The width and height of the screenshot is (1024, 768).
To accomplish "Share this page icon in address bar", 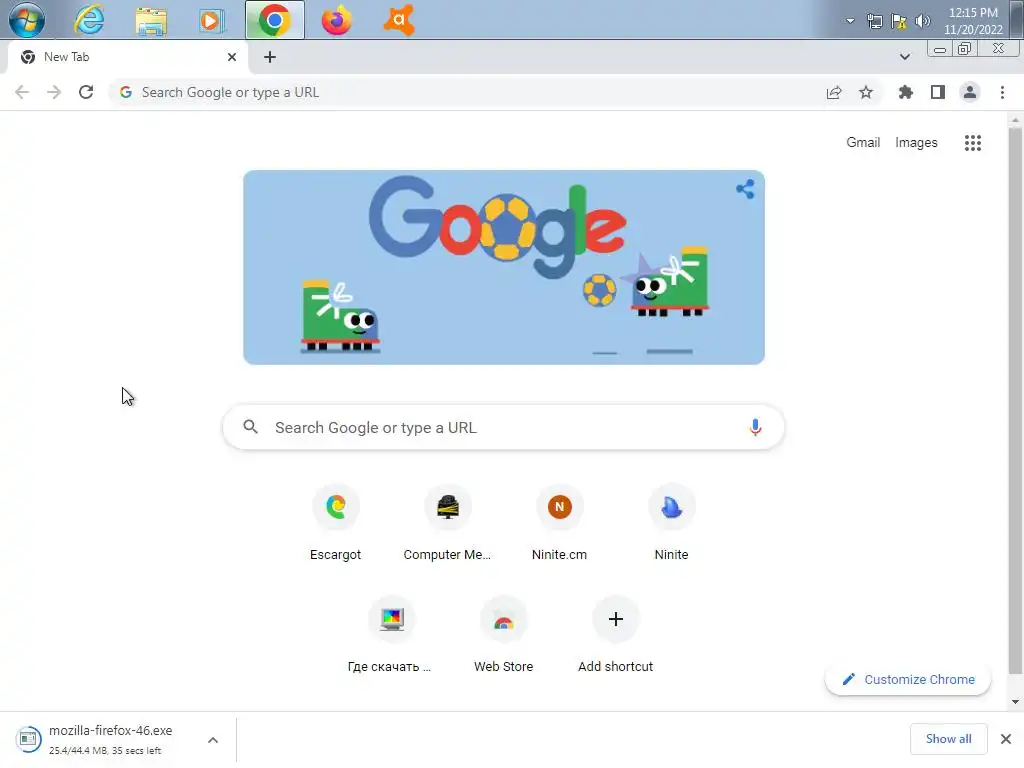I will coord(834,93).
